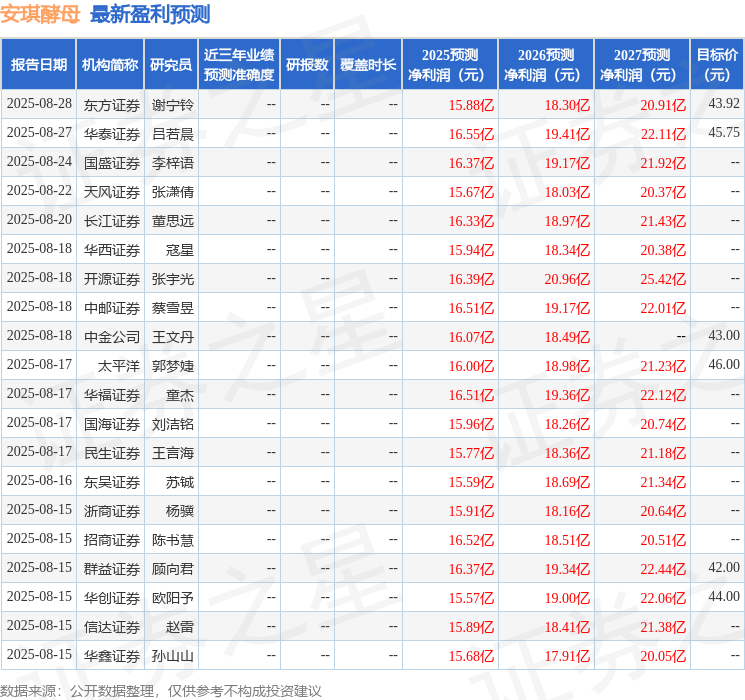Click the 25.42亿 forecast value
Screen dimensions: 745x700
coord(663,279)
